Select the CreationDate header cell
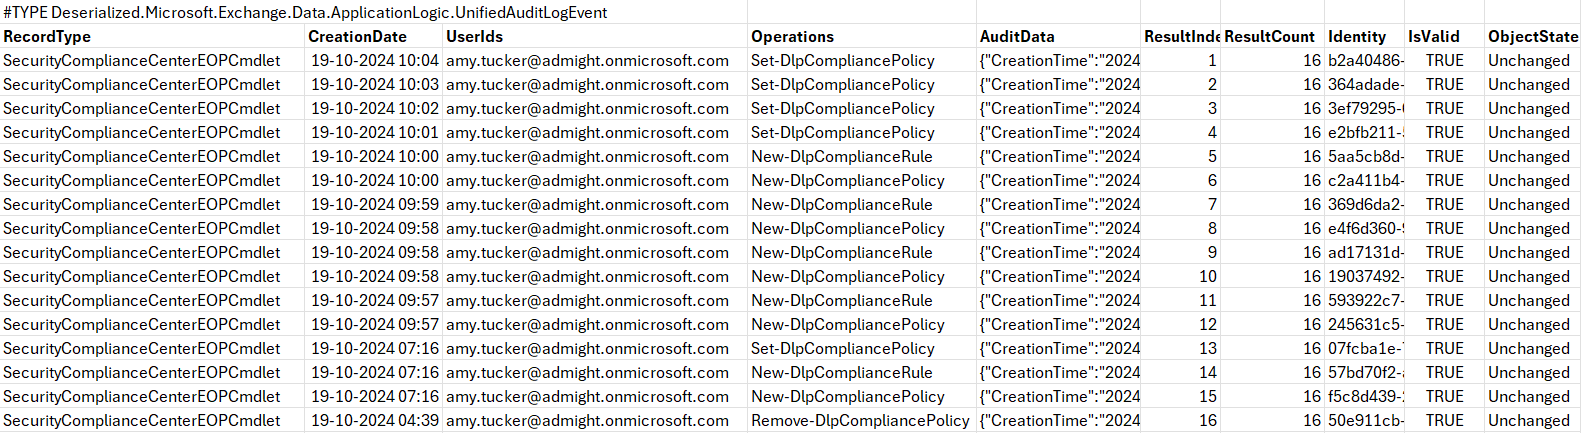 pyautogui.click(x=374, y=37)
